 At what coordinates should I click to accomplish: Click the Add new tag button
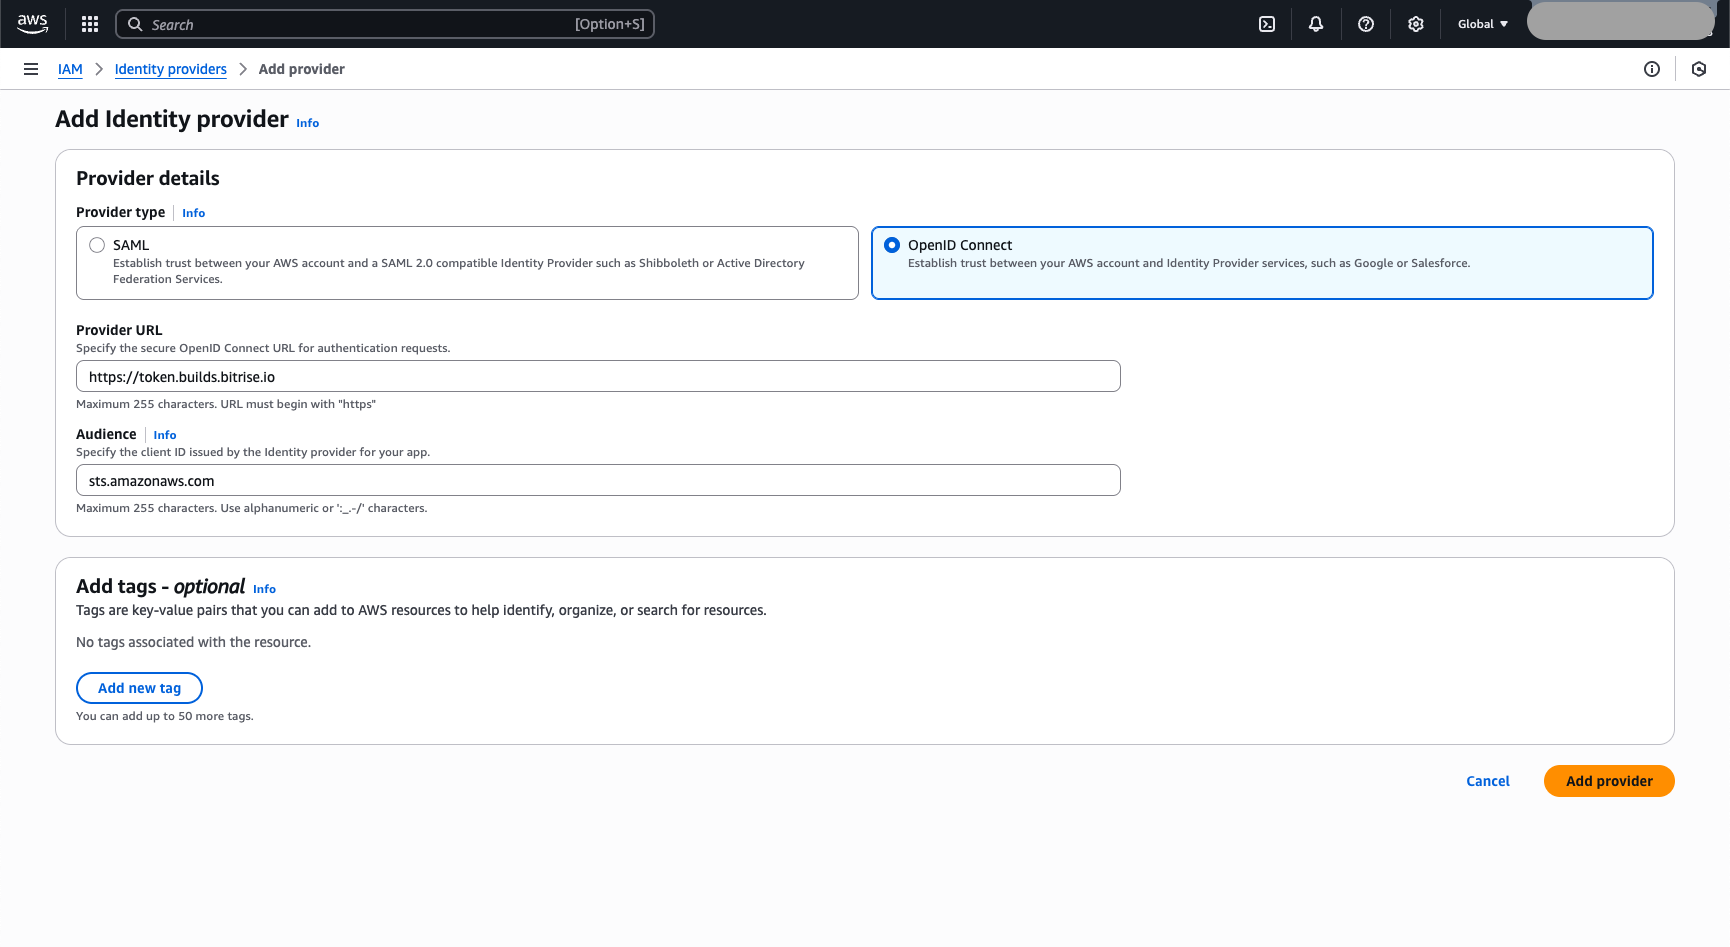pos(139,687)
